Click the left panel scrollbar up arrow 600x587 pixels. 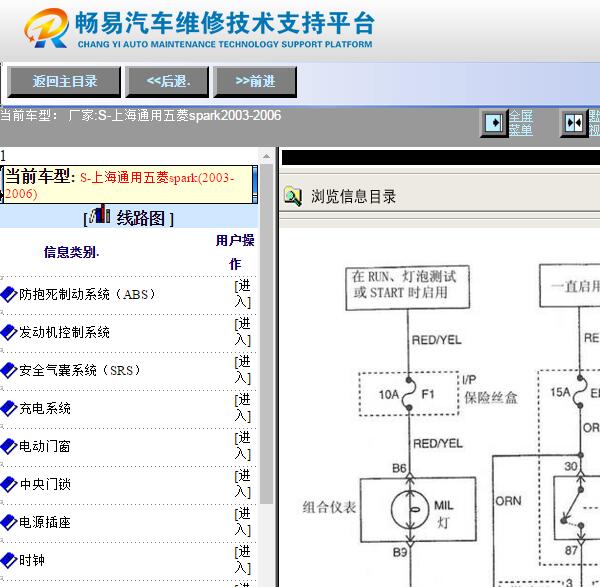(266, 156)
